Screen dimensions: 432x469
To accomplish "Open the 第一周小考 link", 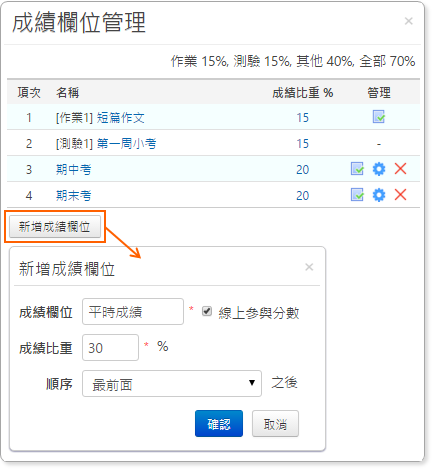I will point(126,144).
